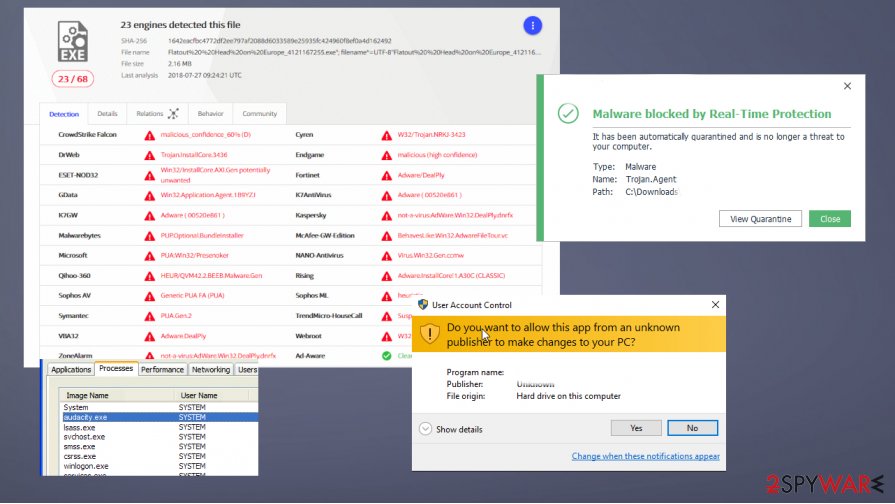Click the User Account Control shield icon
895x504 pixels.
pos(423,304)
